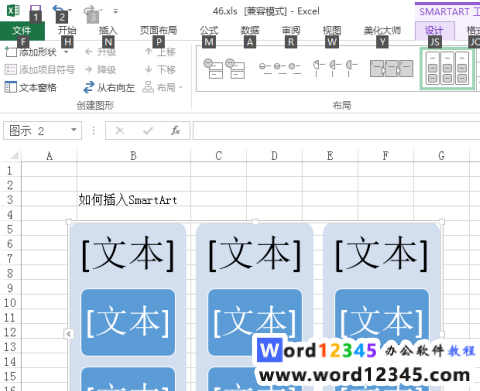
Task: Open the 文件 tab
Action: (22, 31)
